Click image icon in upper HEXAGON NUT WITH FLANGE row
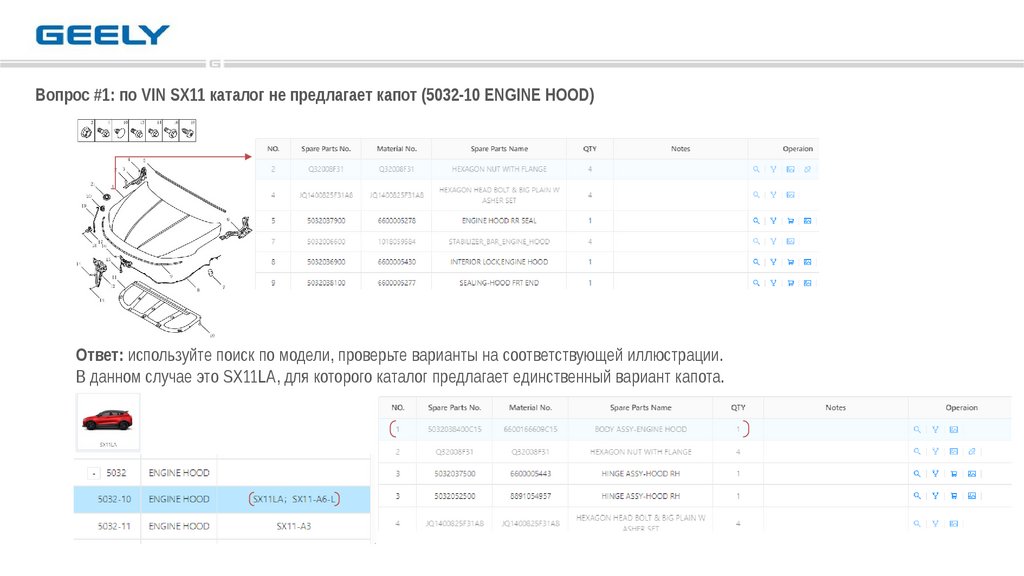This screenshot has width=1024, height=576. click(790, 169)
